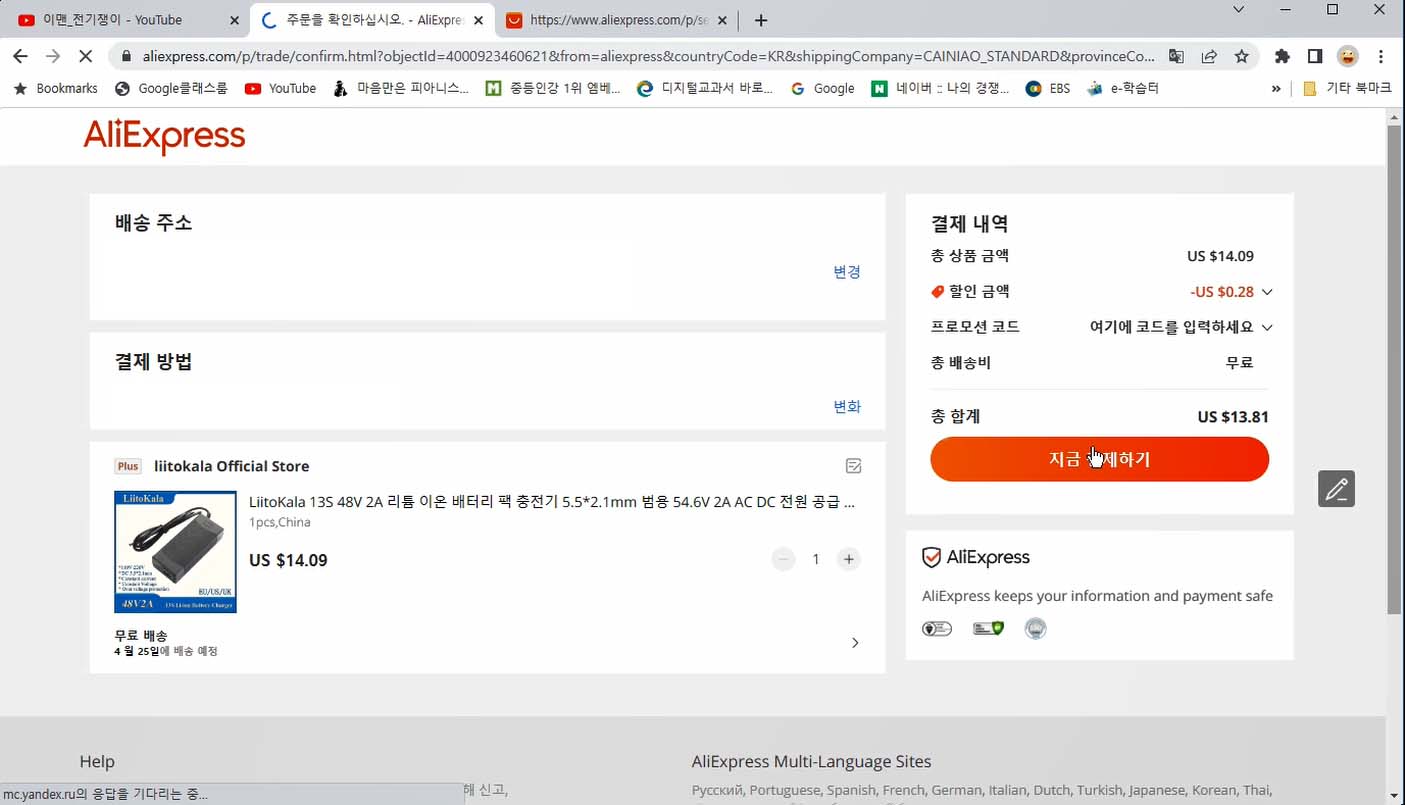The image size is (1405, 805).
Task: Open the Chrome three-dot menu
Action: click(x=1381, y=56)
